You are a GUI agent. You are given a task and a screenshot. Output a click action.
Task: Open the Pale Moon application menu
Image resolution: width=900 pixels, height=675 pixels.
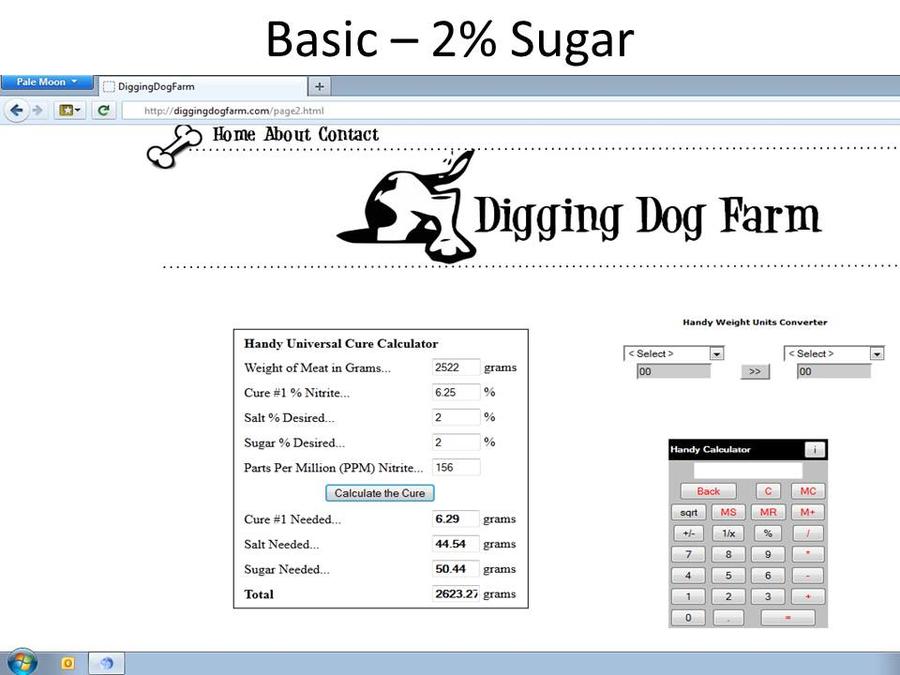tap(46, 82)
